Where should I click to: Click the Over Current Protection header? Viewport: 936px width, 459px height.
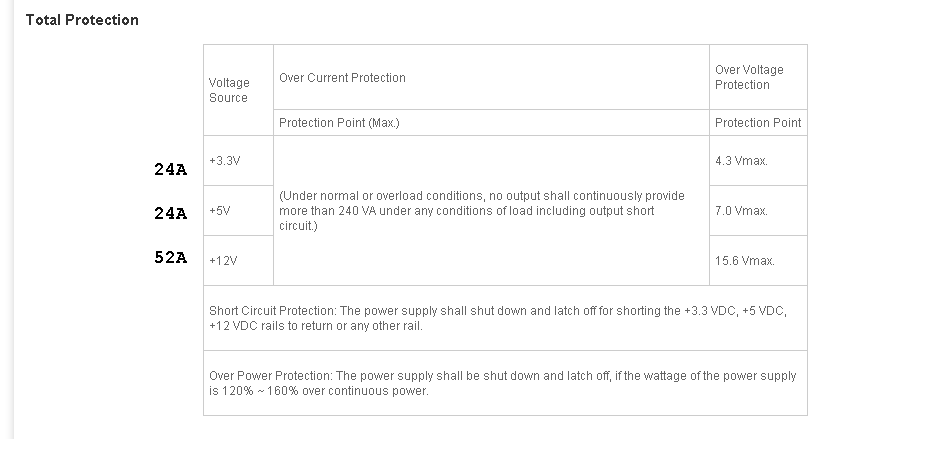[491, 78]
